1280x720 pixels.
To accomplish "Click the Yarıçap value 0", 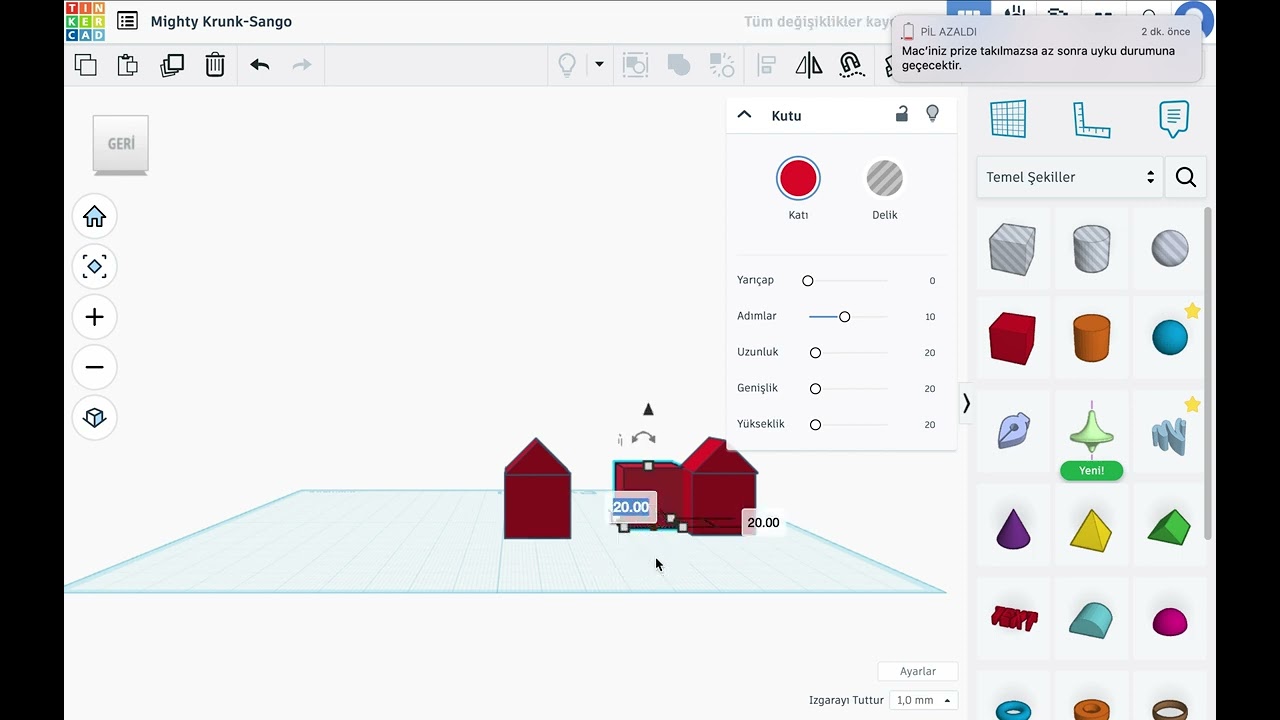I will coord(932,281).
